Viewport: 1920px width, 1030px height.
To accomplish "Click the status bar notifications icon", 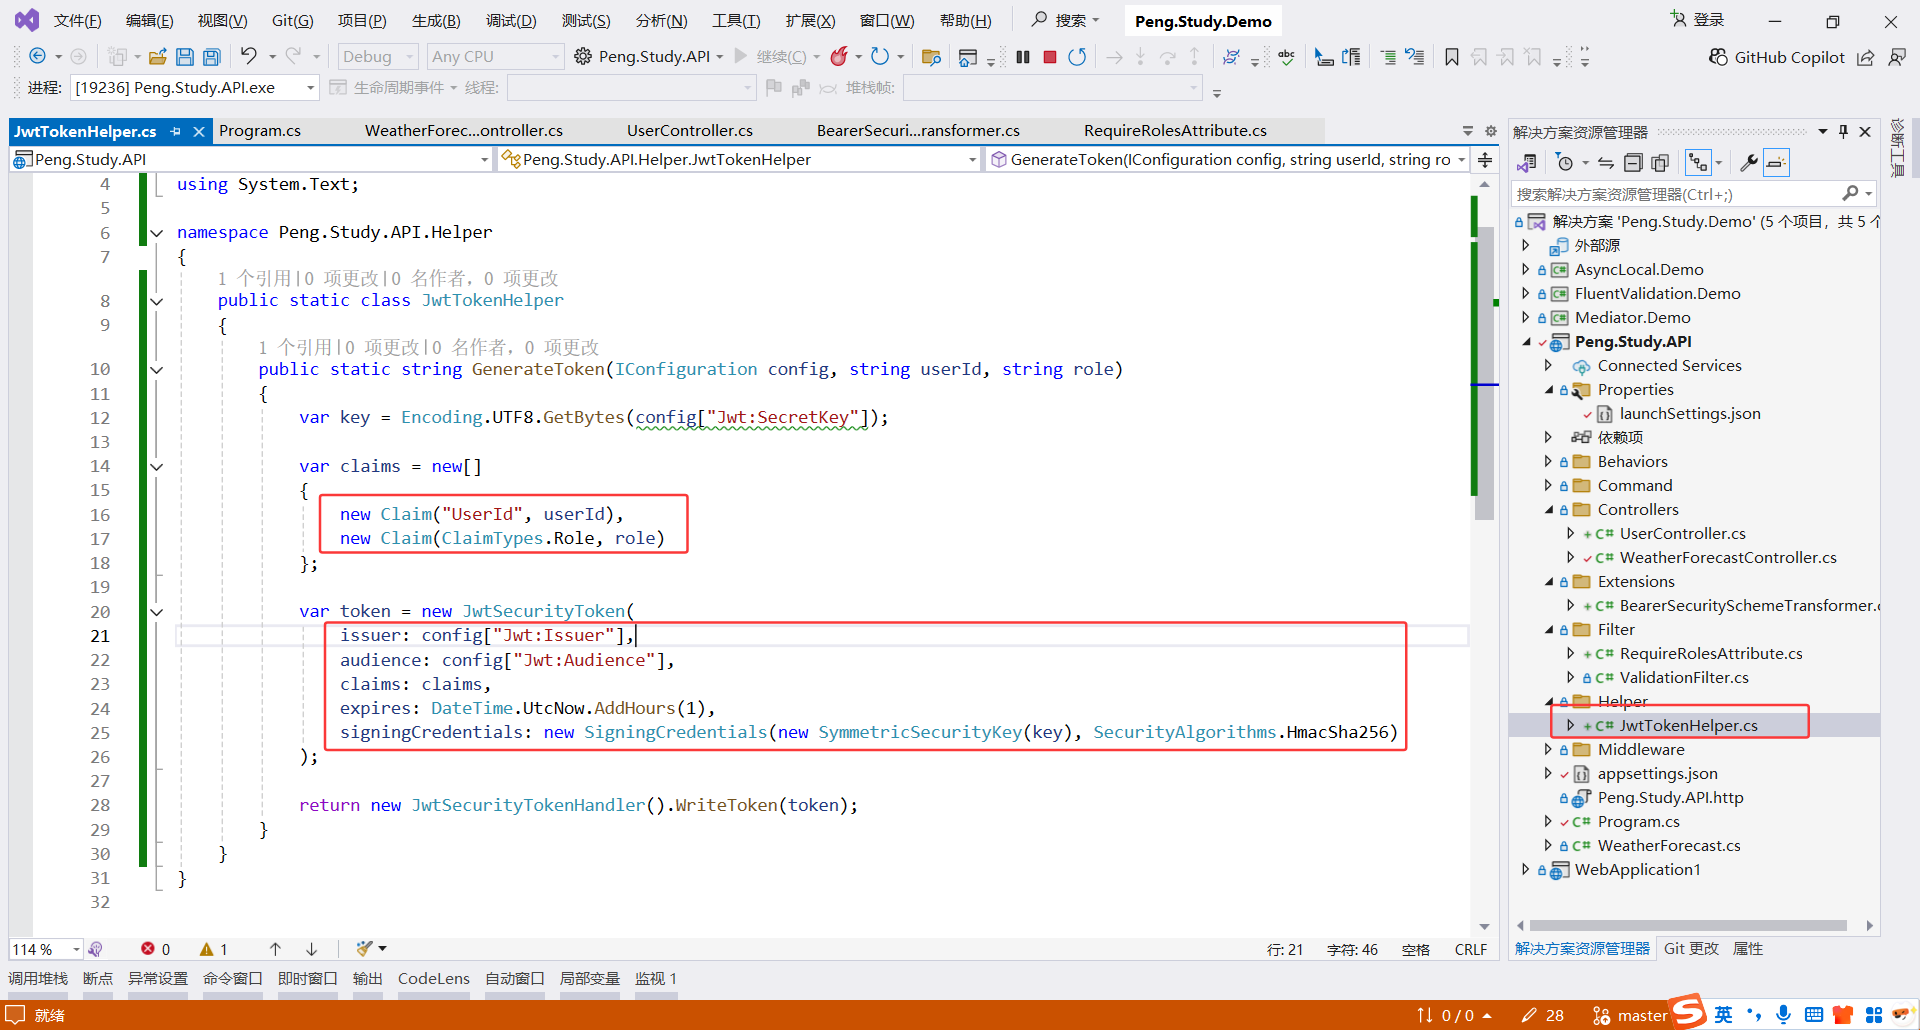I will coord(16,1015).
